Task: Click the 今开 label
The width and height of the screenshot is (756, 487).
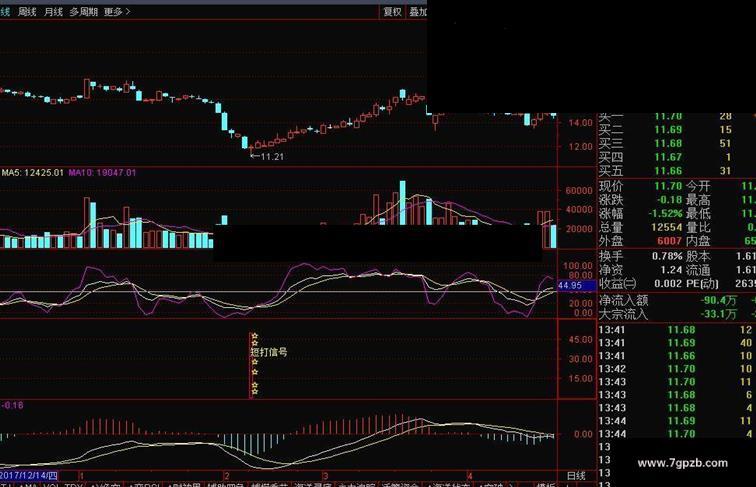Action: pos(698,186)
